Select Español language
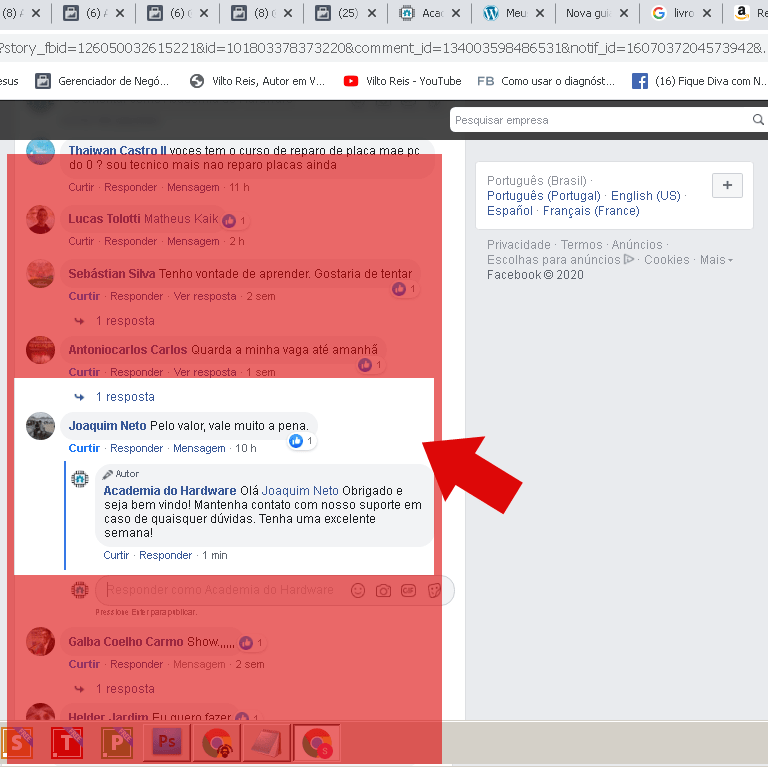The width and height of the screenshot is (768, 768). pyautogui.click(x=509, y=211)
